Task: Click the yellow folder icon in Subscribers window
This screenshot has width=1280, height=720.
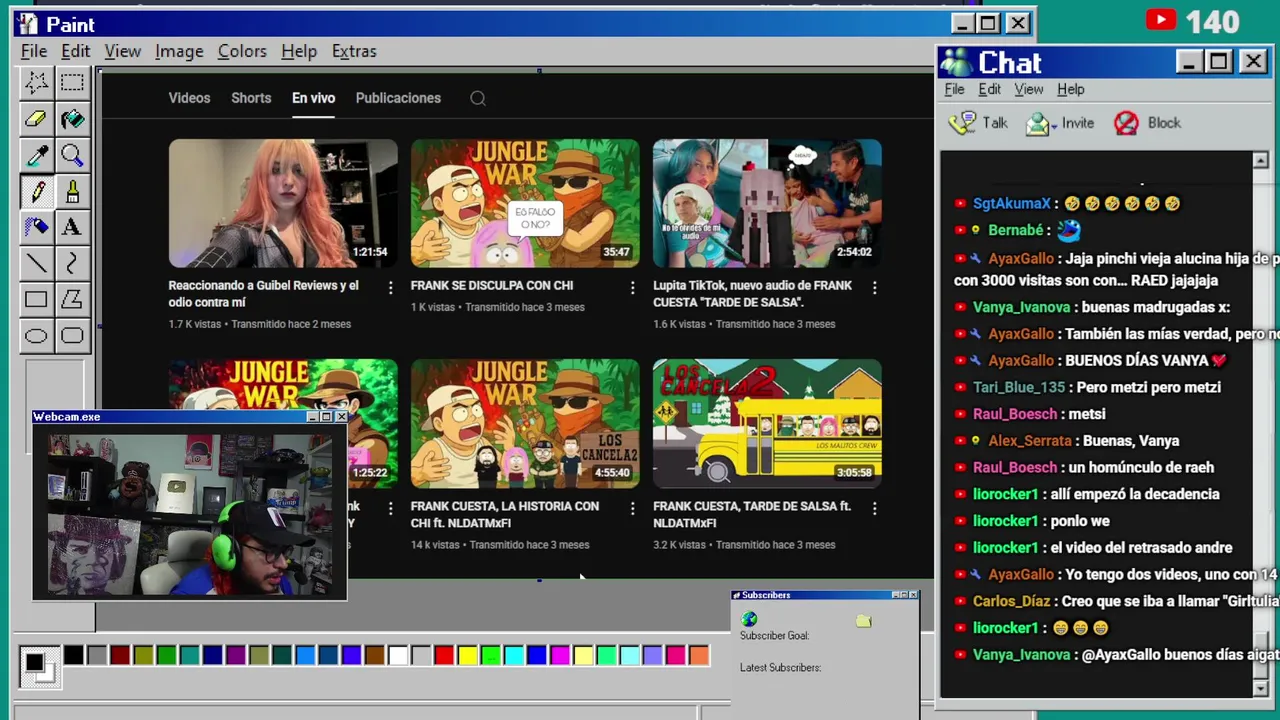Action: pyautogui.click(x=864, y=621)
